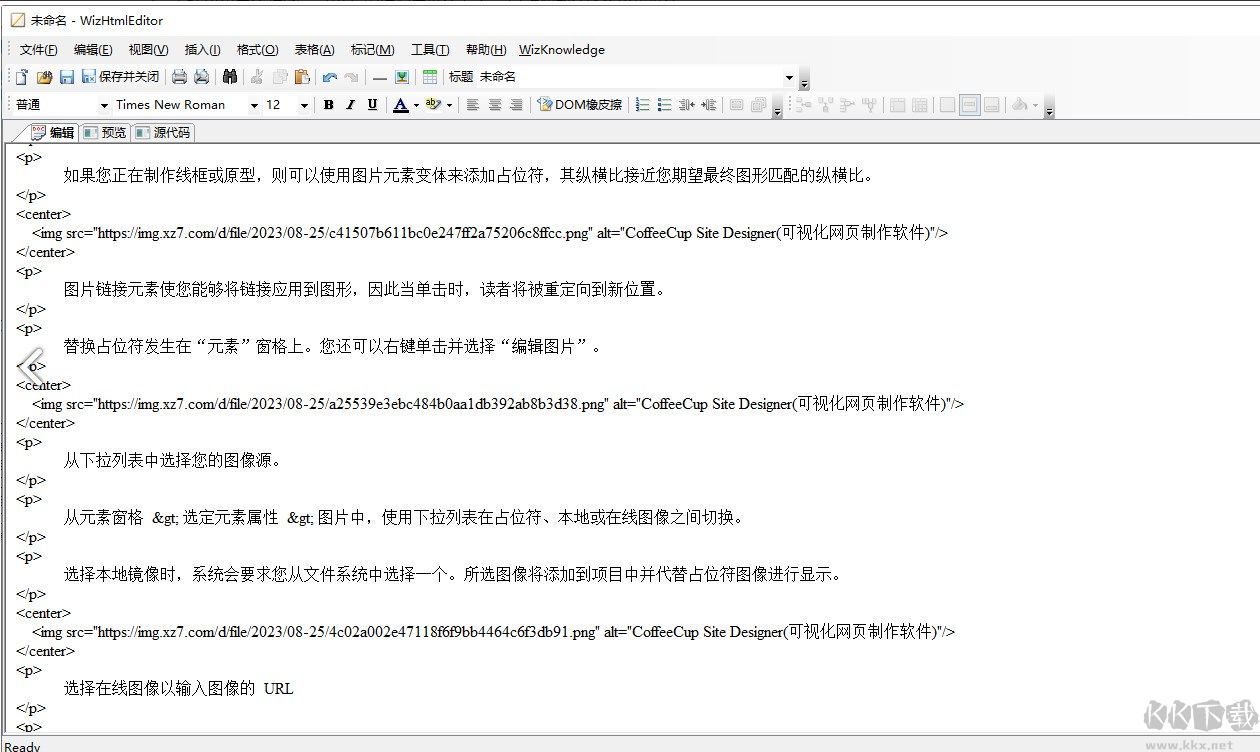Click the open file folder icon
The image size is (1260, 752).
point(44,77)
